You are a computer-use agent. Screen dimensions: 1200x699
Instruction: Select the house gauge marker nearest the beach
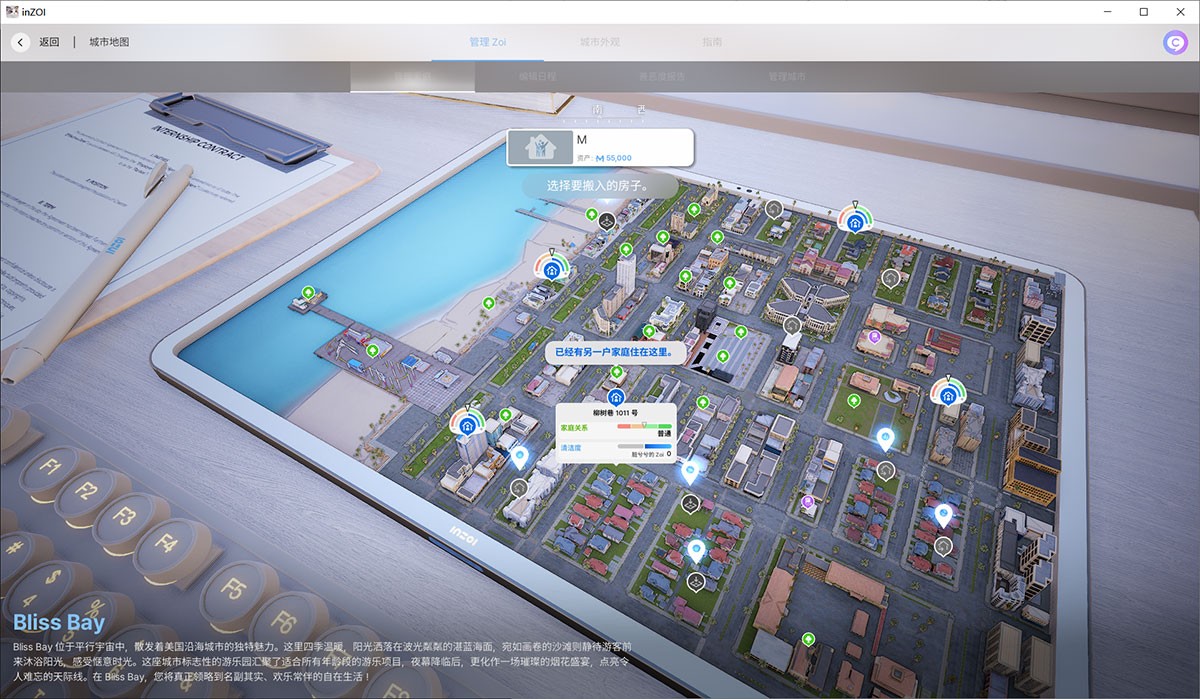pos(551,269)
